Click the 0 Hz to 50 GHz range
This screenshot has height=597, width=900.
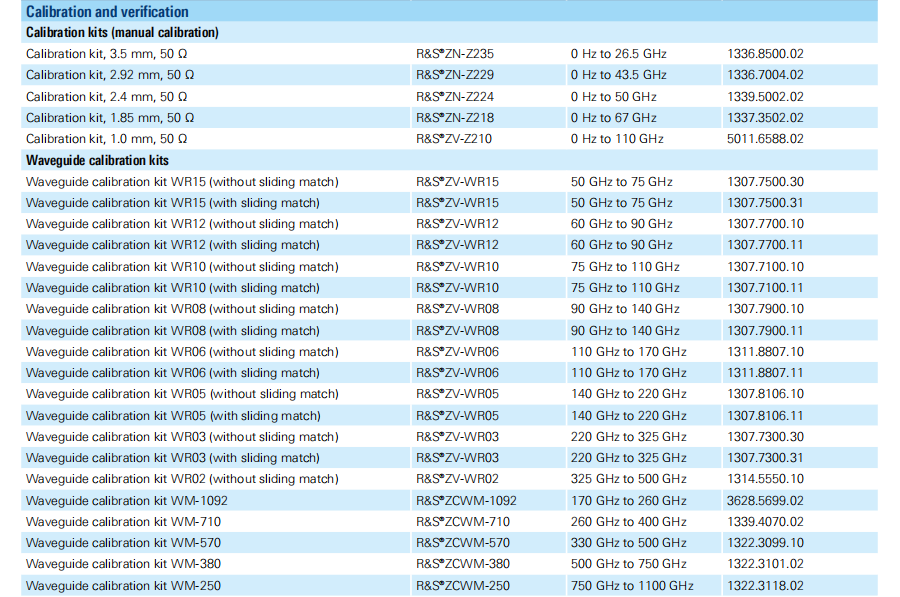[613, 97]
